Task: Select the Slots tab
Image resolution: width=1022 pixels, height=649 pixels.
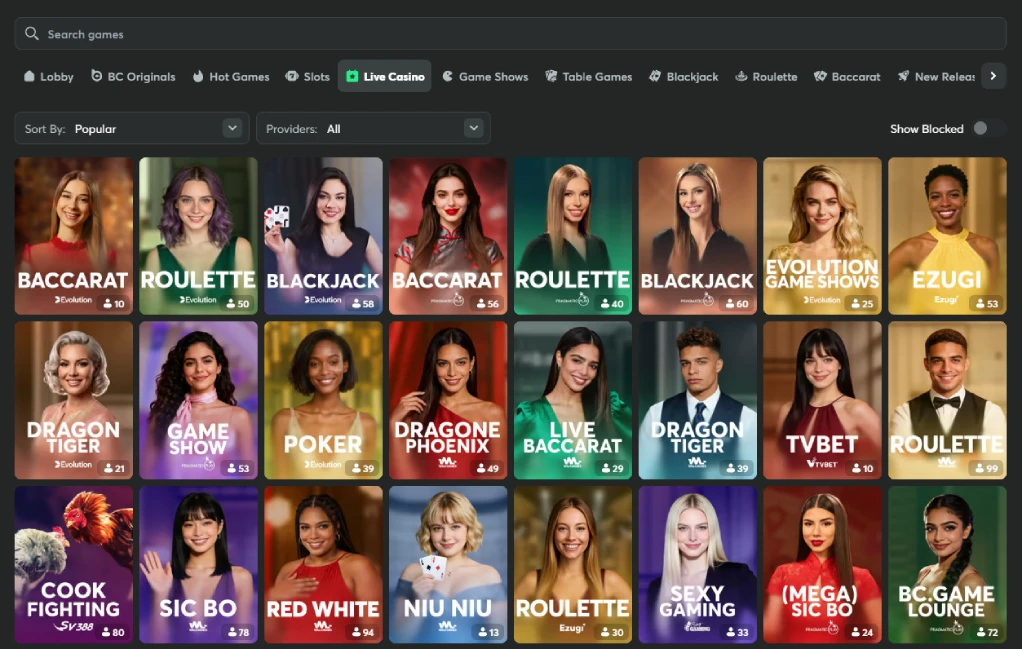Action: pyautogui.click(x=308, y=76)
